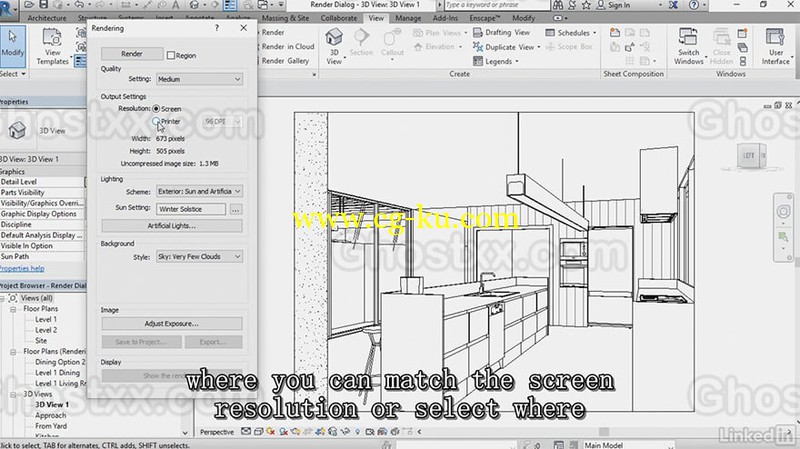This screenshot has height=449, width=800.
Task: Select the Printer resolution radio button
Action: (156, 121)
